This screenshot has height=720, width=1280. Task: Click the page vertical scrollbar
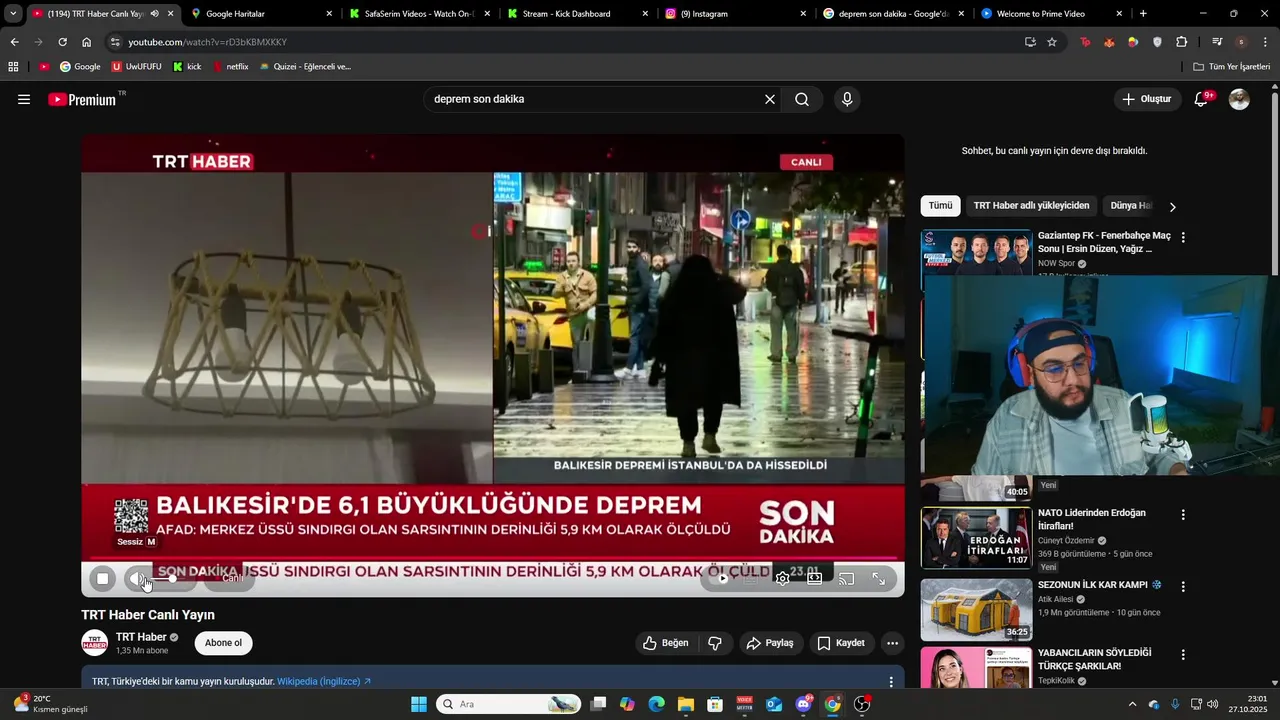pyautogui.click(x=1275, y=185)
